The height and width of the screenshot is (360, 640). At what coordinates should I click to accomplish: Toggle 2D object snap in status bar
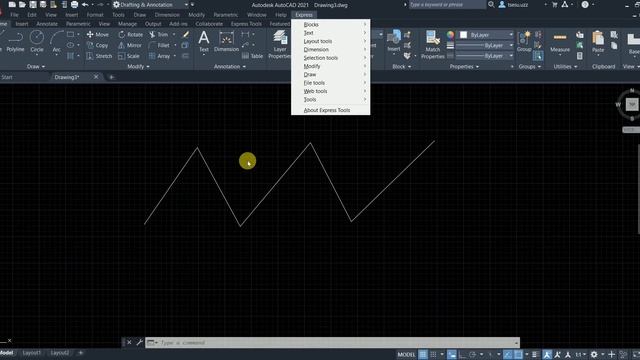pyautogui.click(x=518, y=354)
